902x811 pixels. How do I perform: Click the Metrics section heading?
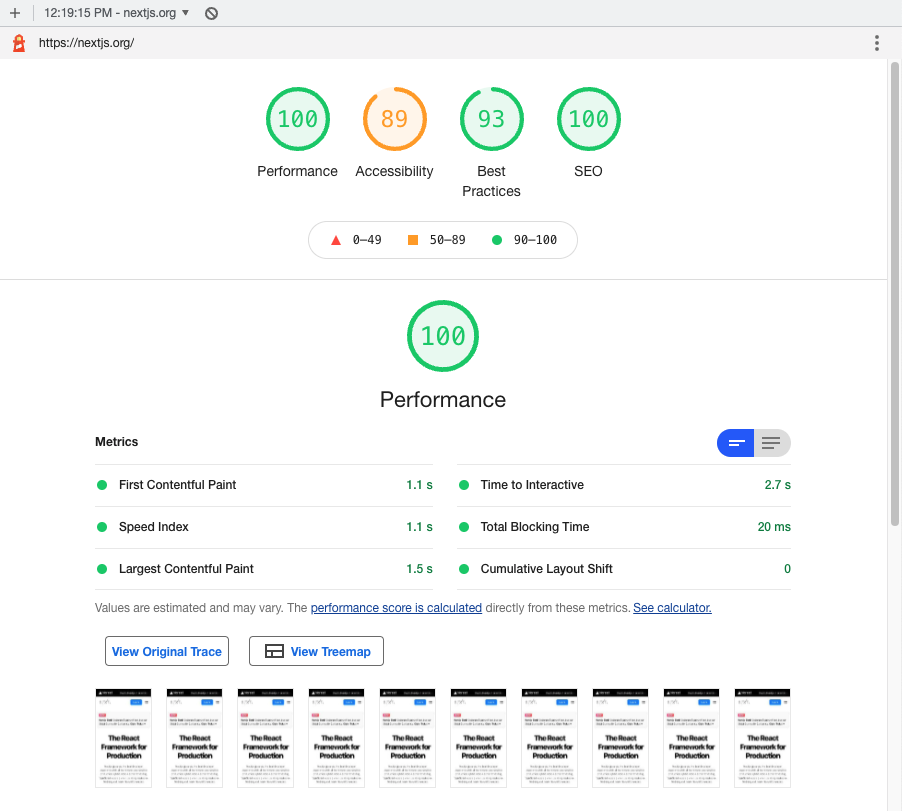(x=117, y=442)
